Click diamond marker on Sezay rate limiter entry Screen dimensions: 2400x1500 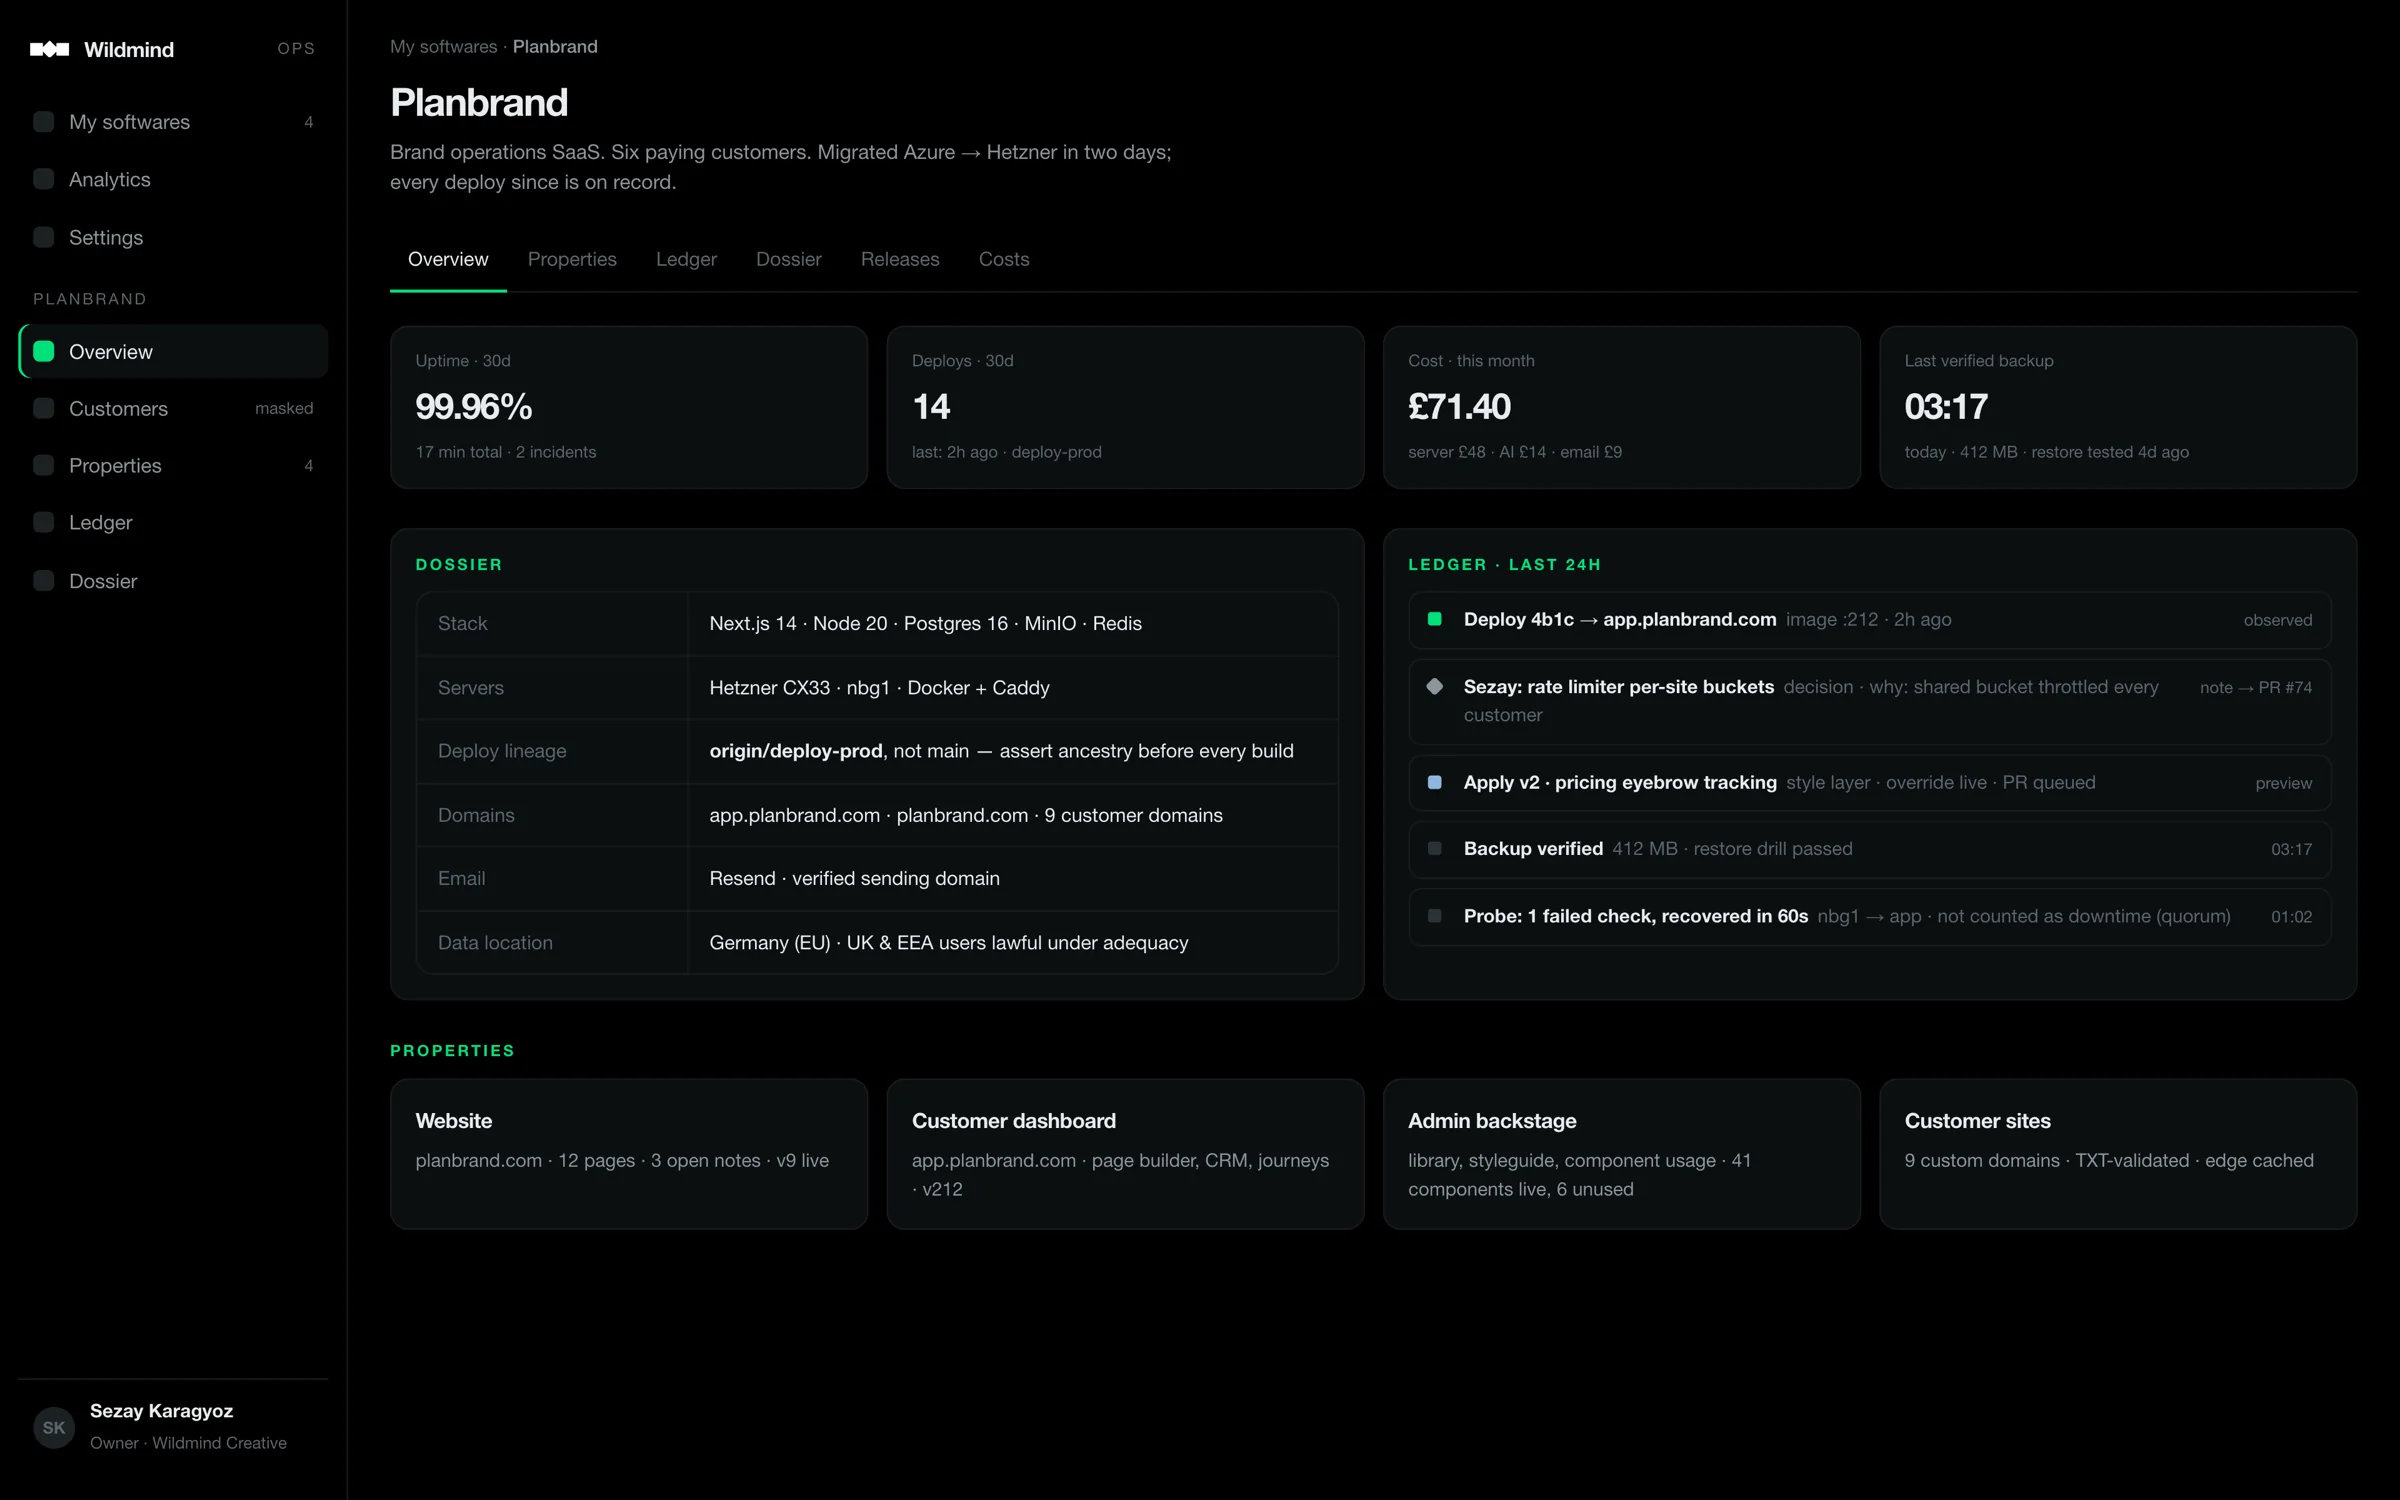(x=1434, y=686)
